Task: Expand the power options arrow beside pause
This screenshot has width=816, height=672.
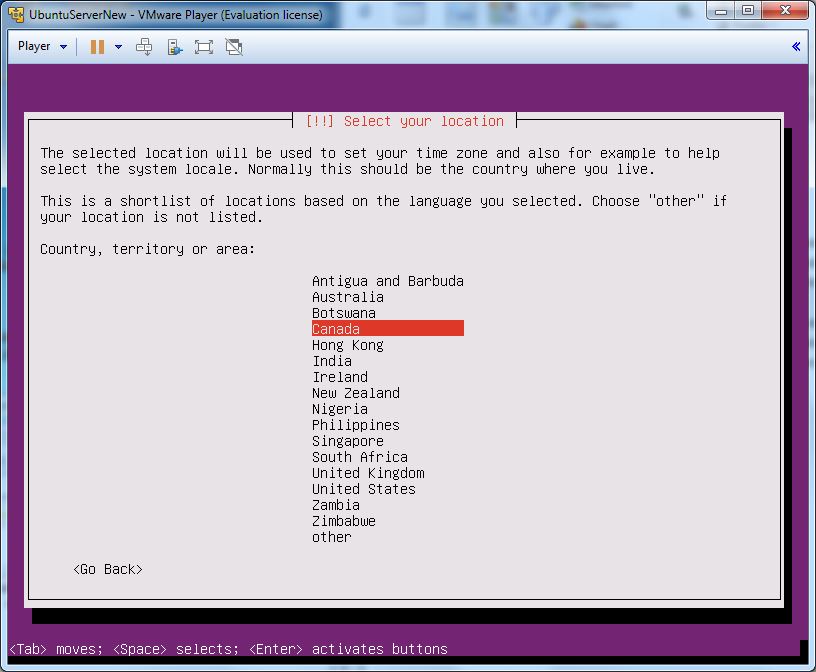Action: pyautogui.click(x=118, y=47)
